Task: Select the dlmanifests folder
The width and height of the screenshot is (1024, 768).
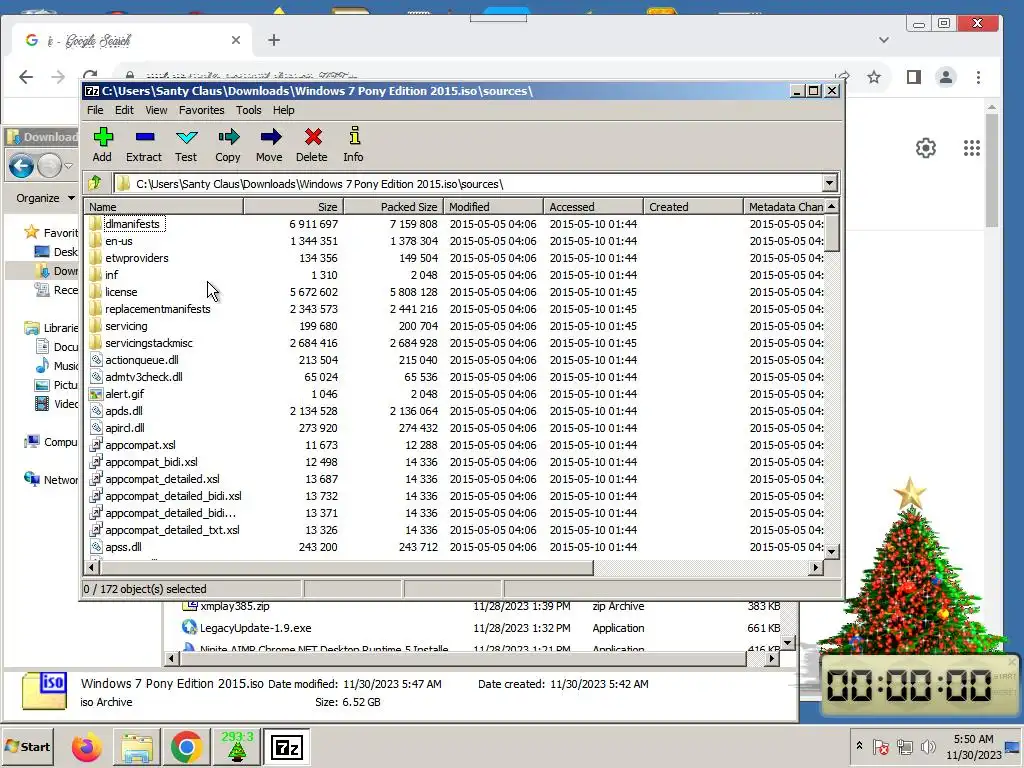Action: tap(133, 224)
